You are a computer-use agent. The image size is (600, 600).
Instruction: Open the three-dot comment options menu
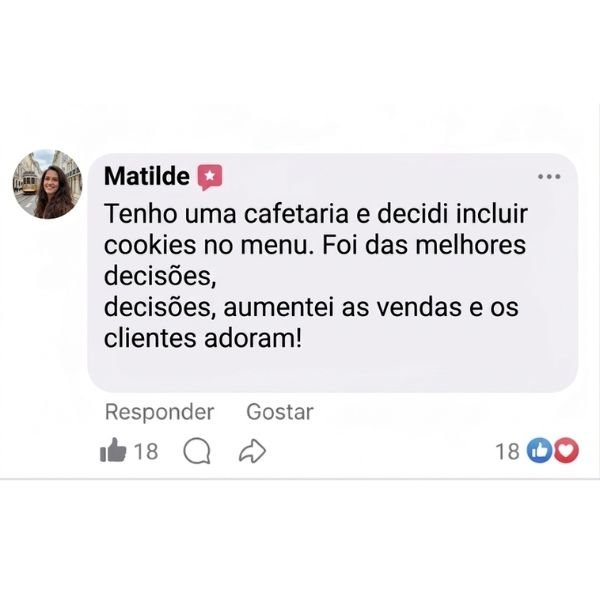pyautogui.click(x=549, y=176)
